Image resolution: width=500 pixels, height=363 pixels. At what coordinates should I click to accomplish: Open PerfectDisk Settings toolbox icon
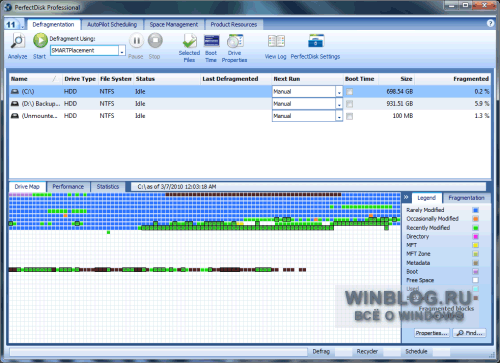(x=316, y=41)
